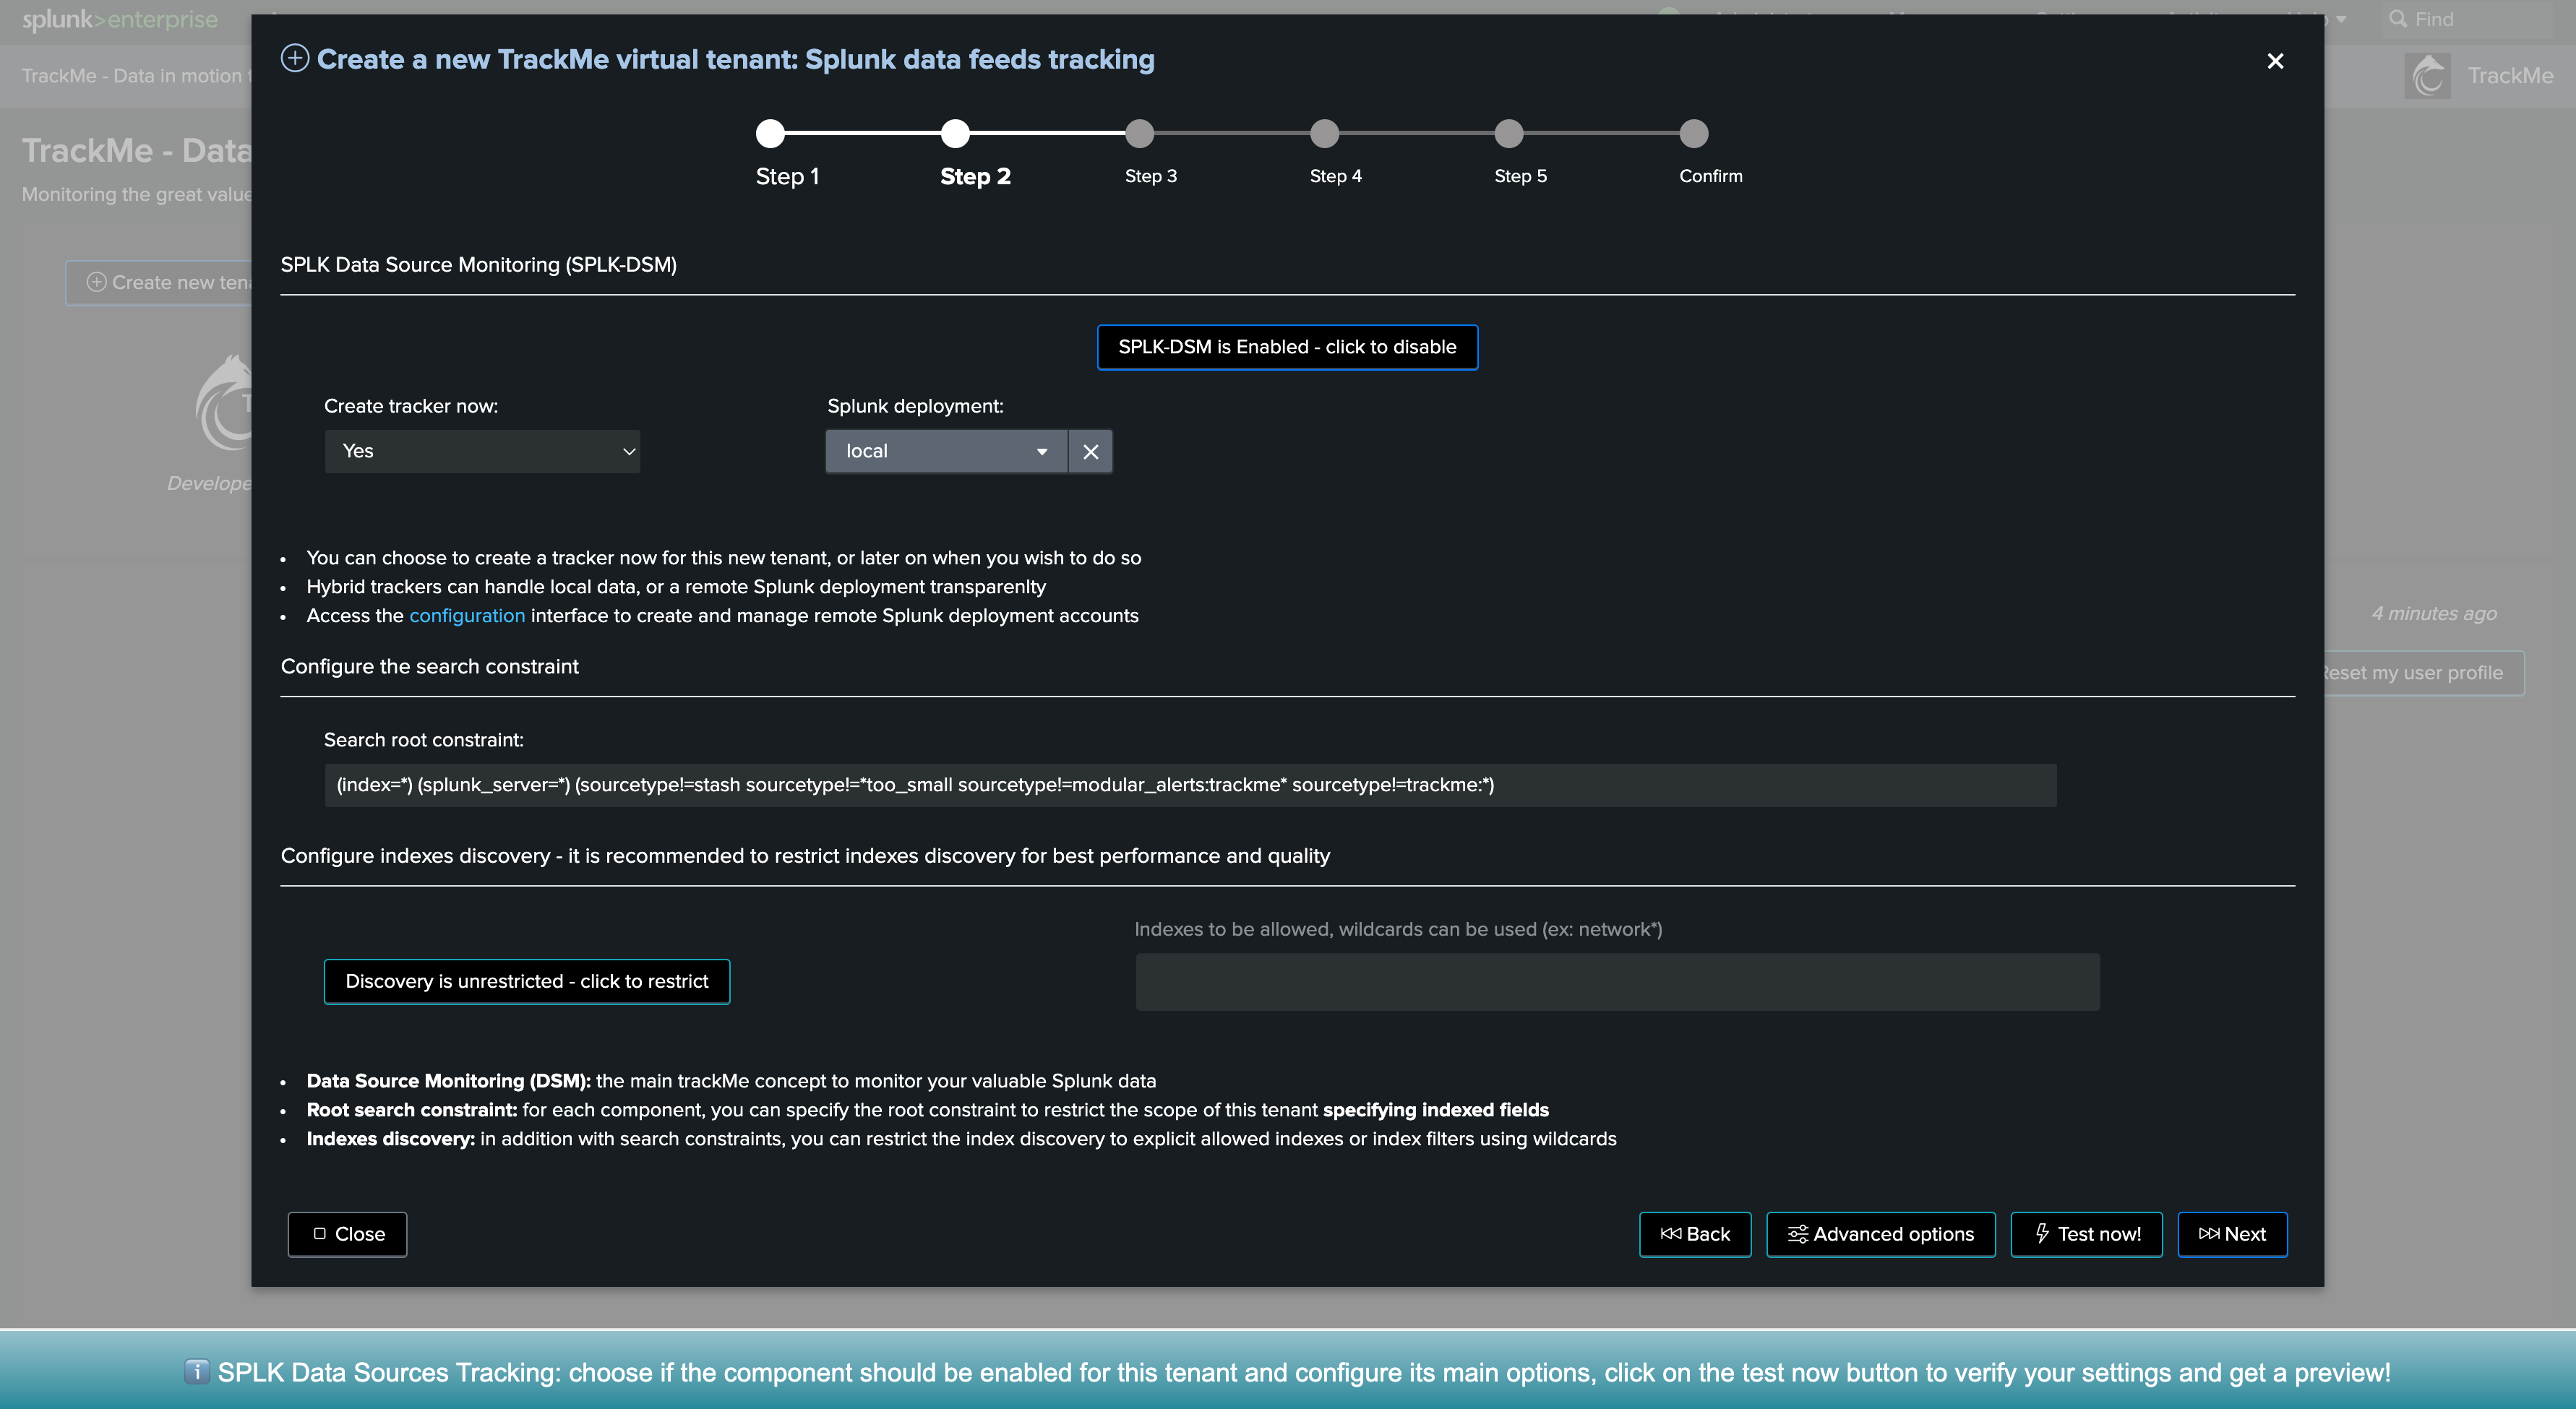The width and height of the screenshot is (2576, 1409).
Task: Proceed with the Next button
Action: 2232,1234
